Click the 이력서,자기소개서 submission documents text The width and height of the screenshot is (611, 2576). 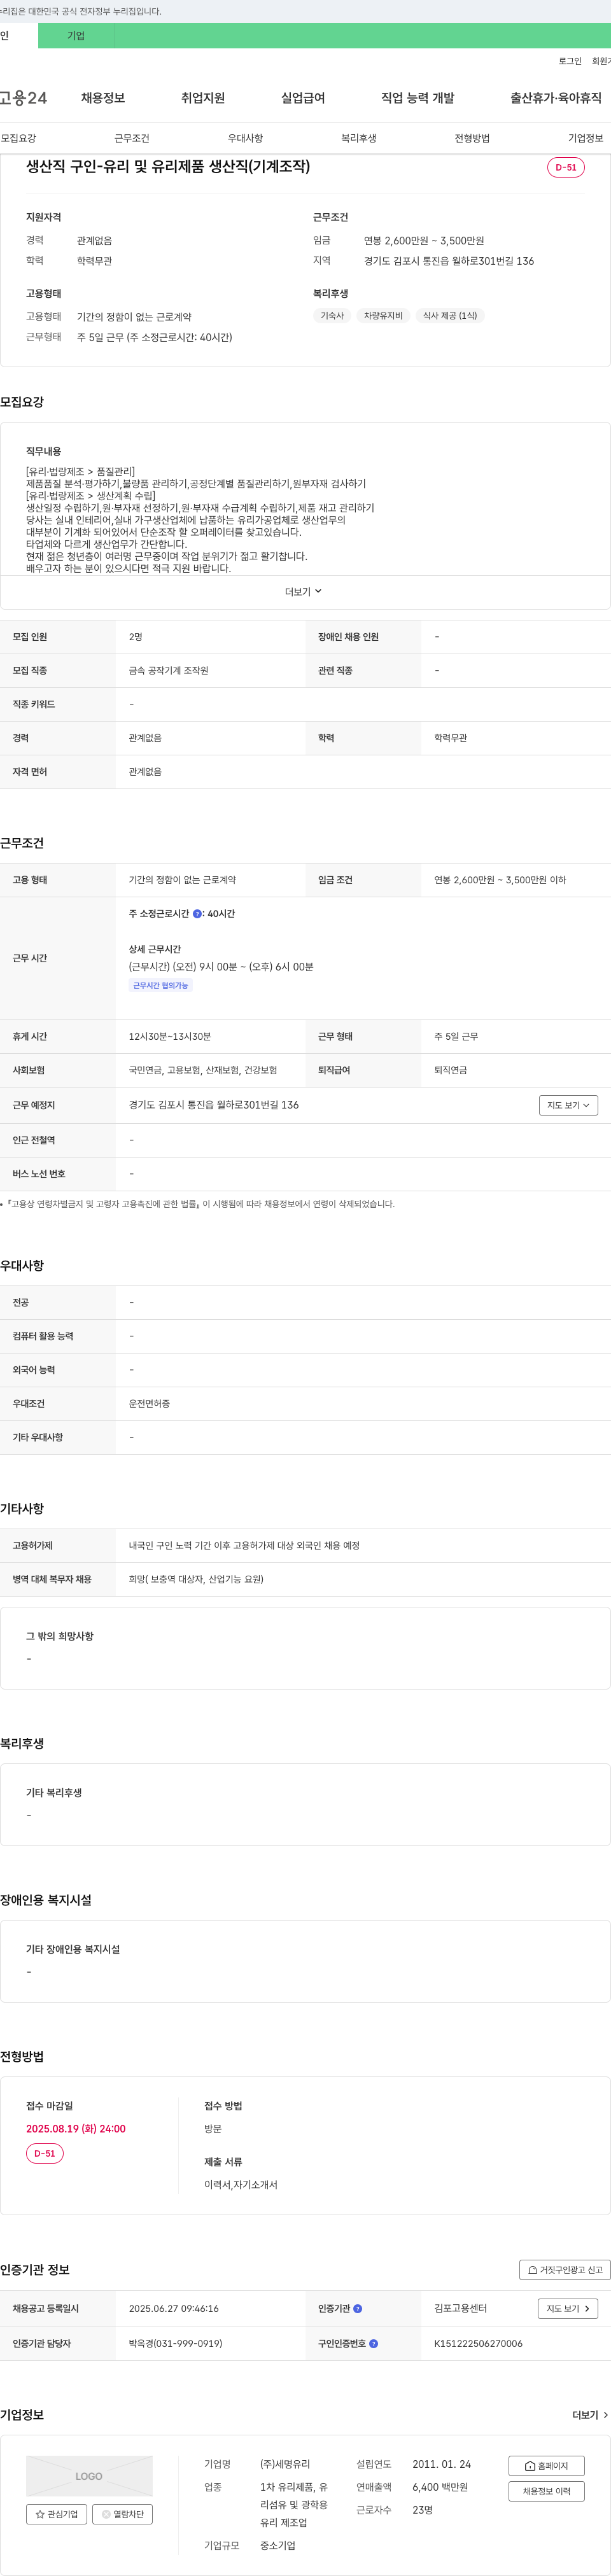(x=241, y=2185)
